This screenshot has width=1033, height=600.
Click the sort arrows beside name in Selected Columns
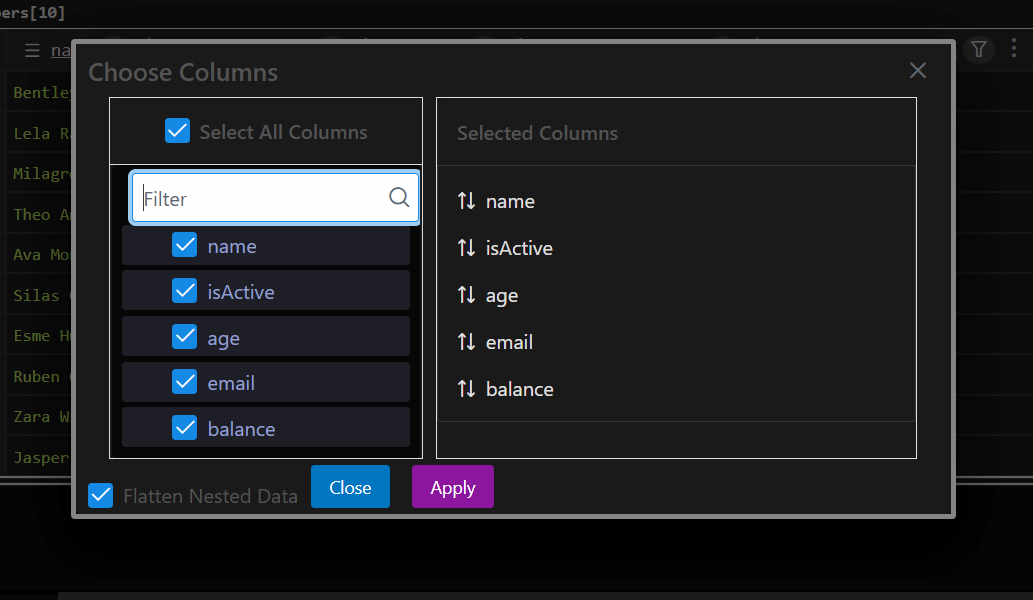(x=467, y=201)
